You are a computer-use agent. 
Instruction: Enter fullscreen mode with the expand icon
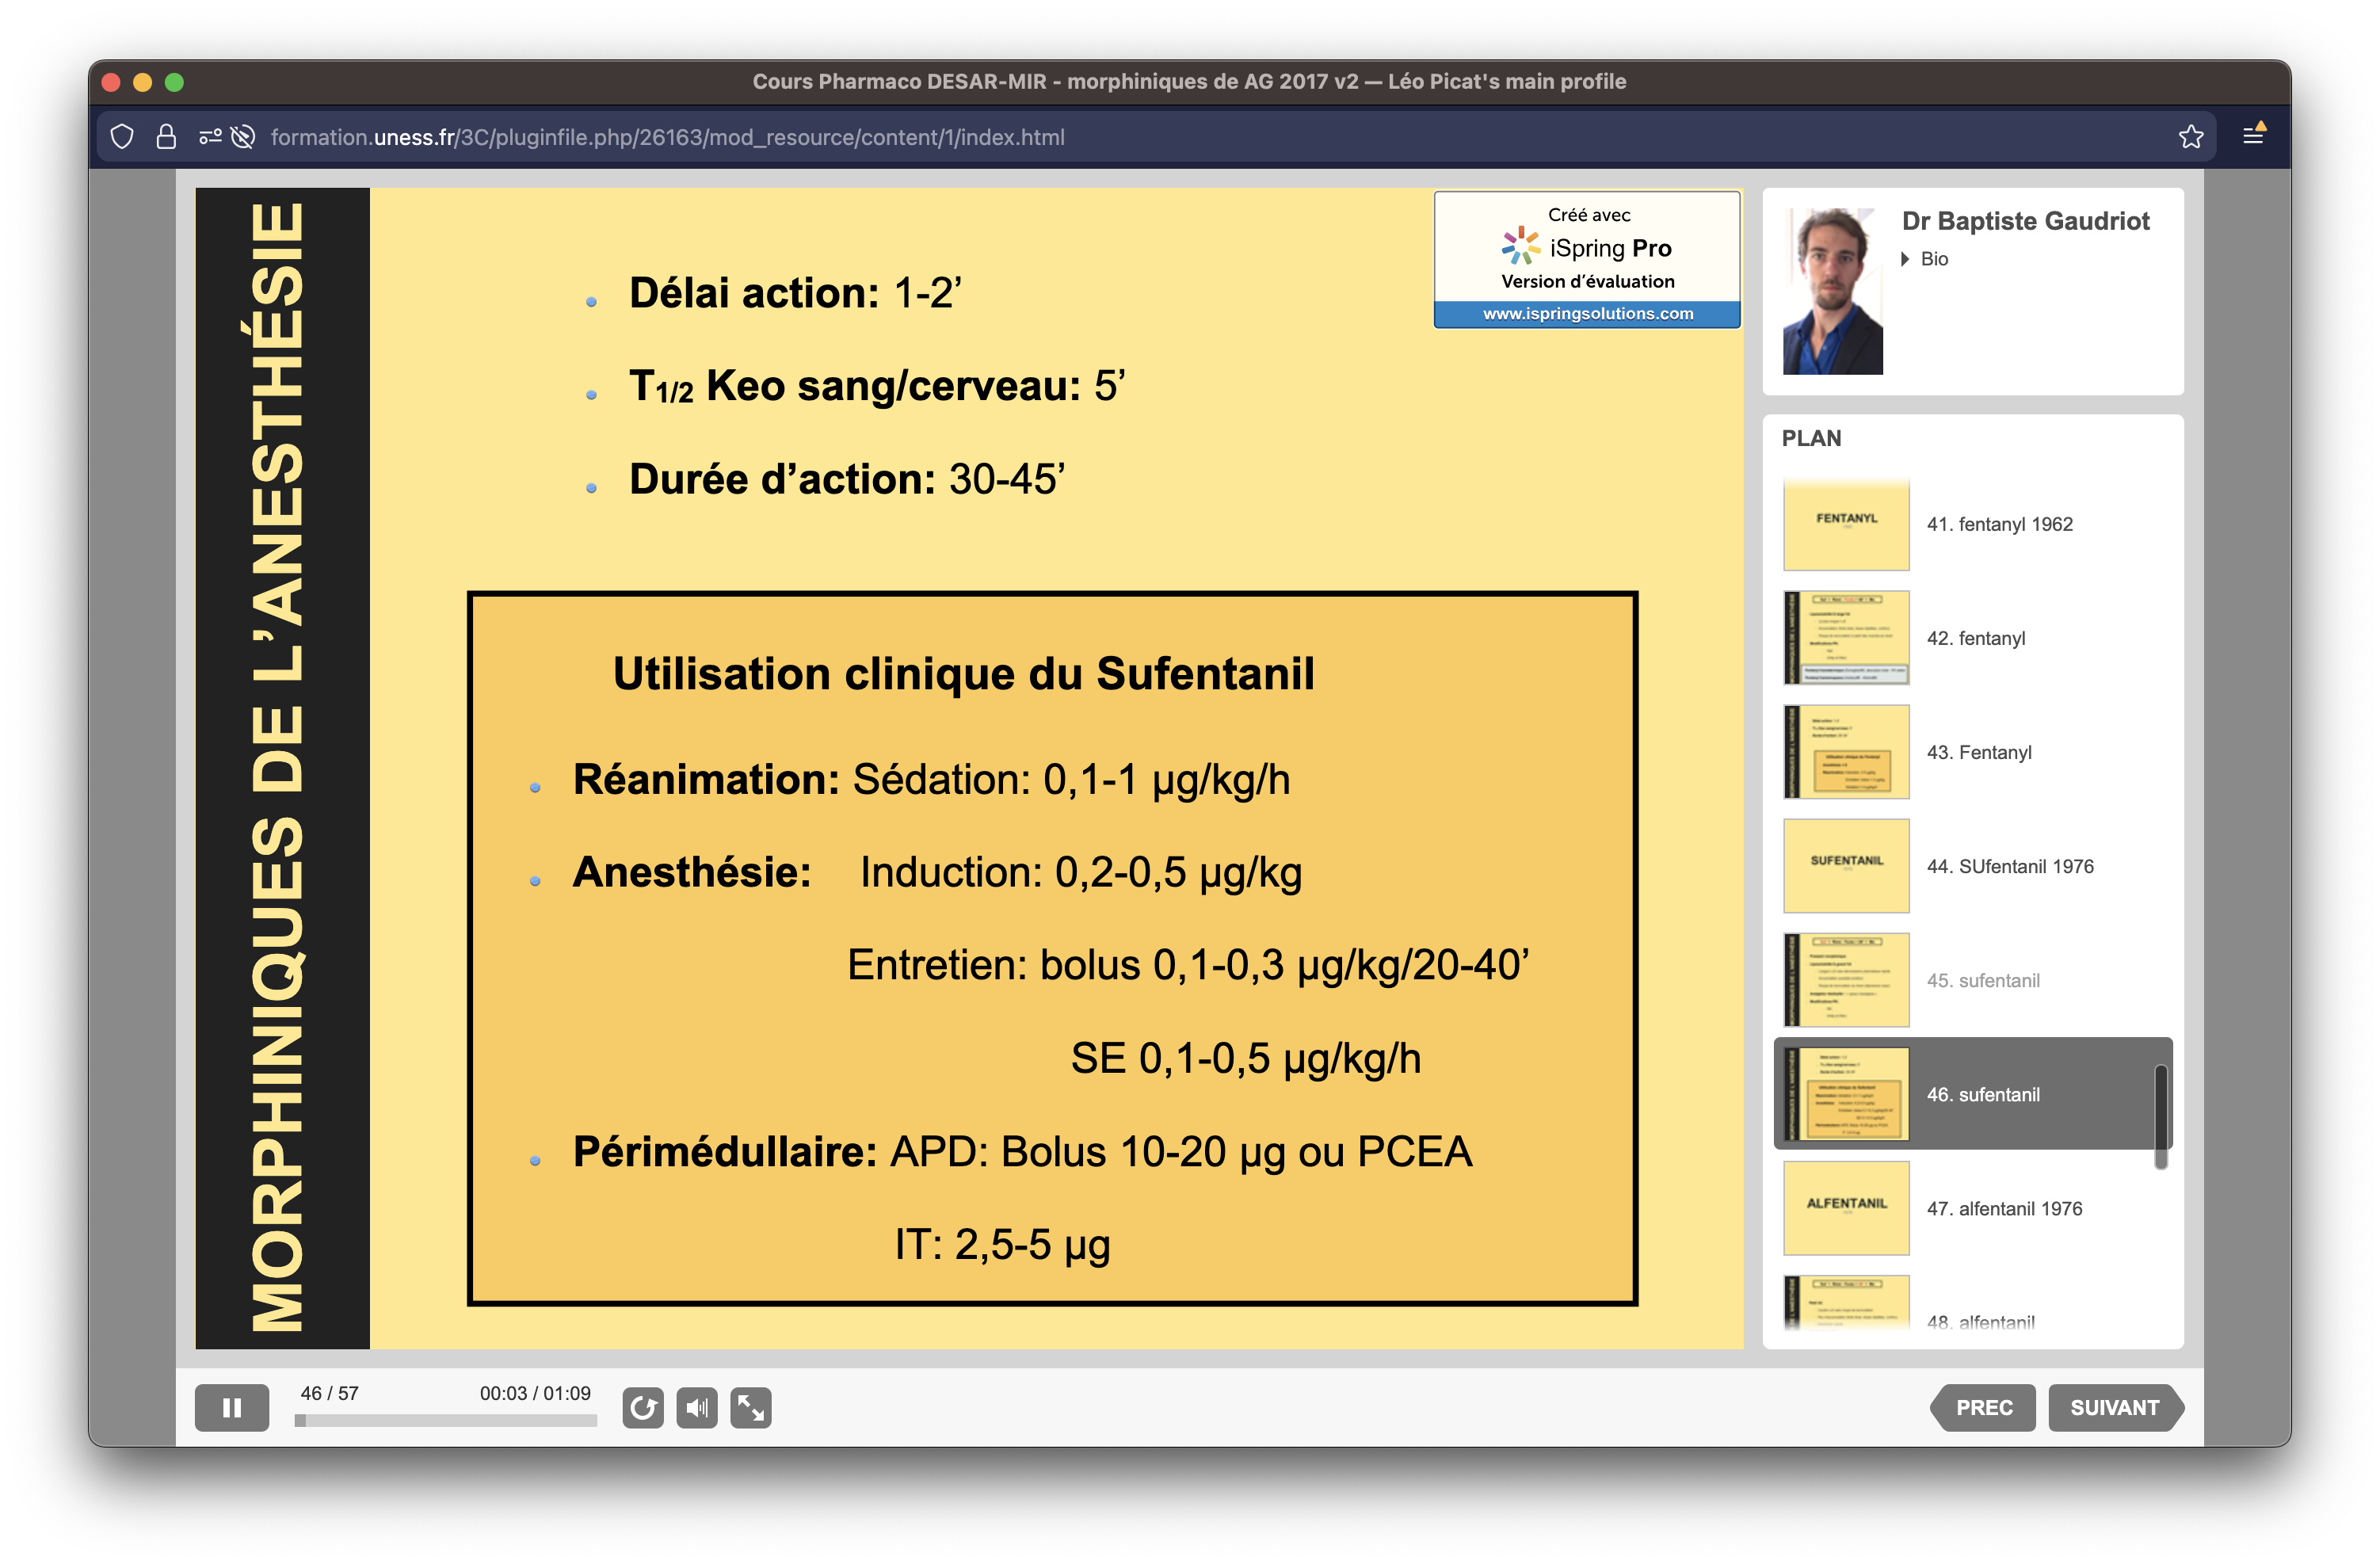[x=750, y=1407]
